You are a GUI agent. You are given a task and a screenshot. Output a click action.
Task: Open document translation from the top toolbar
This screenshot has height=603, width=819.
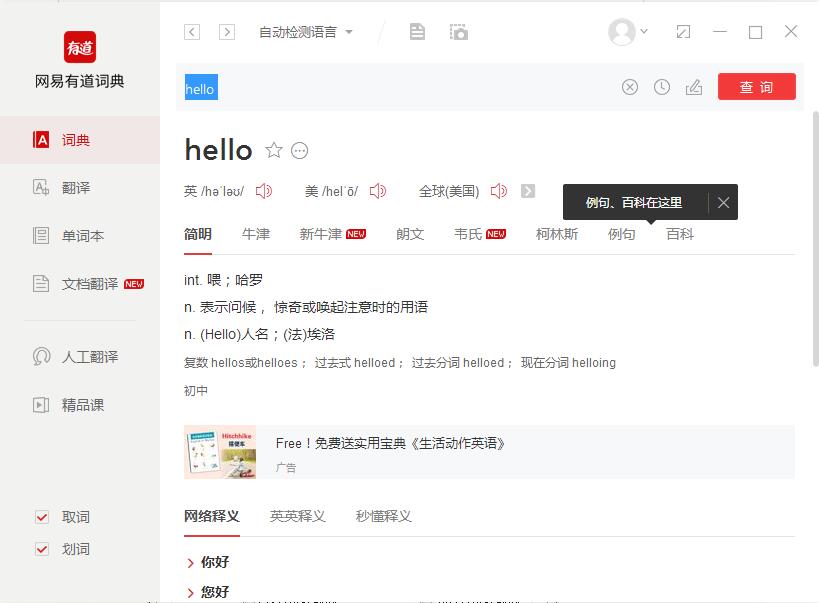click(x=416, y=31)
